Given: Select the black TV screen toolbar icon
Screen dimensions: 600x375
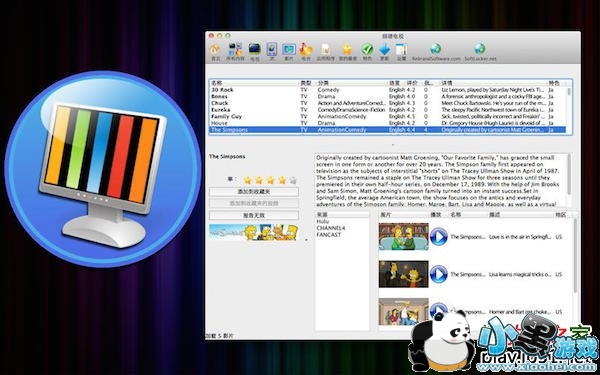Looking at the screenshot, I should [254, 49].
